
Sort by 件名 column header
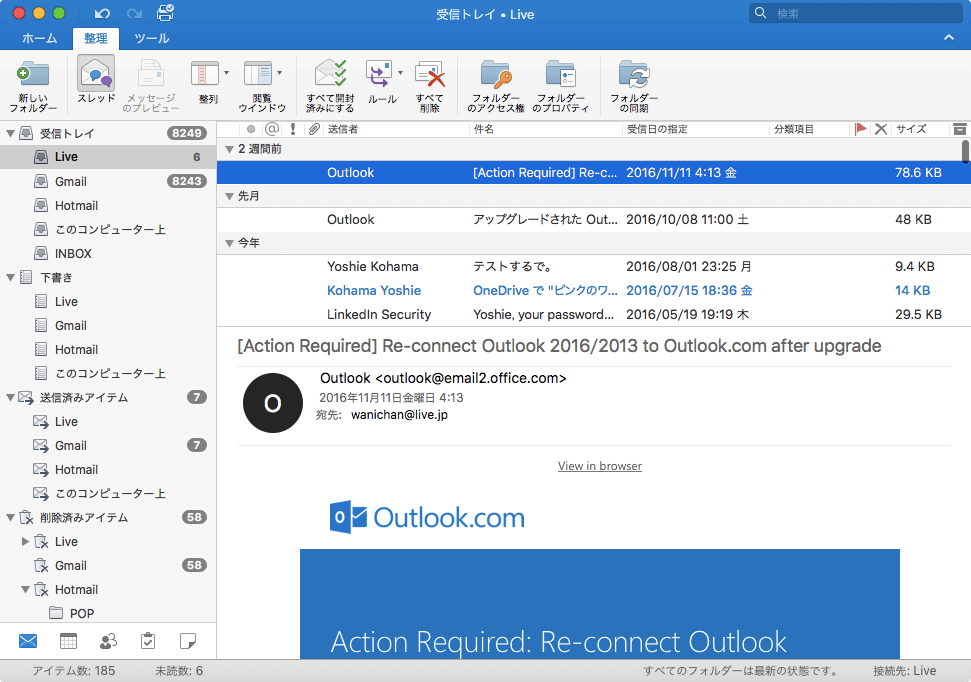pos(484,129)
